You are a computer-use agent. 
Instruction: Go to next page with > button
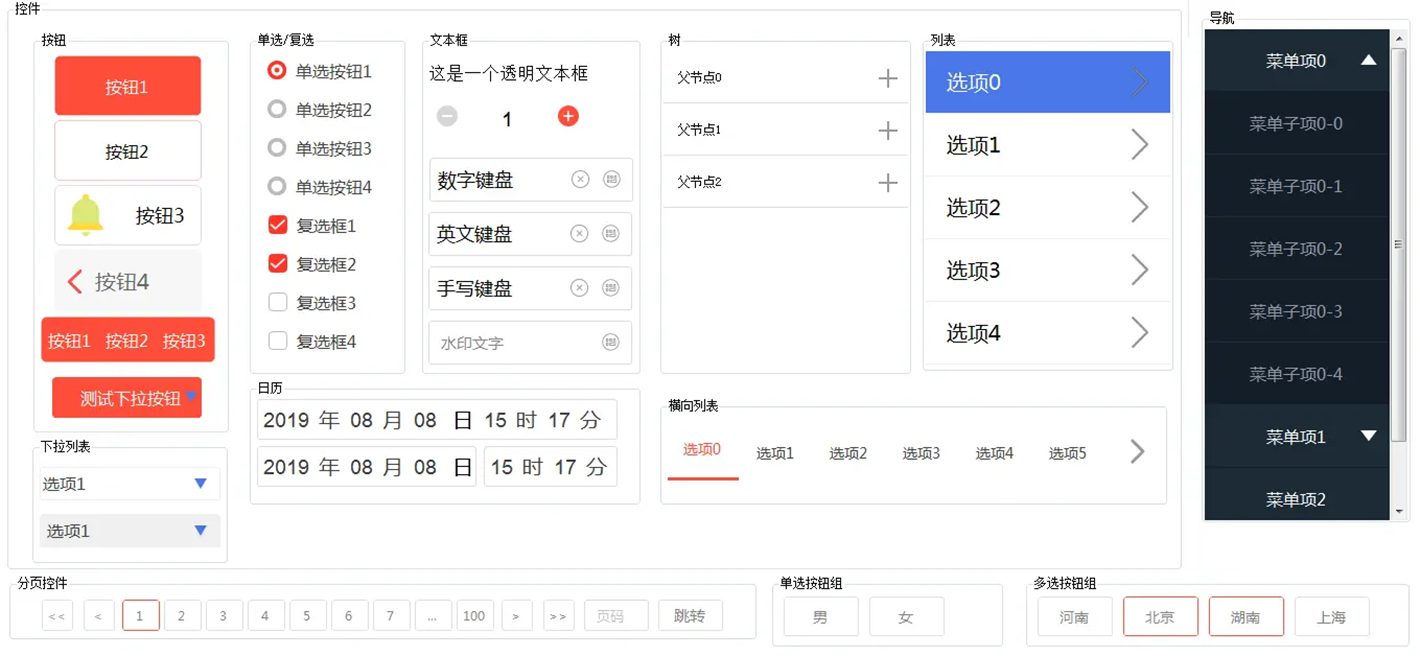[516, 616]
